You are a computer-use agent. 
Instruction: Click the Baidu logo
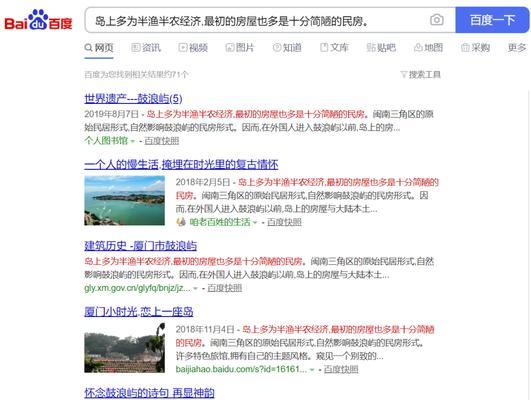(38, 20)
